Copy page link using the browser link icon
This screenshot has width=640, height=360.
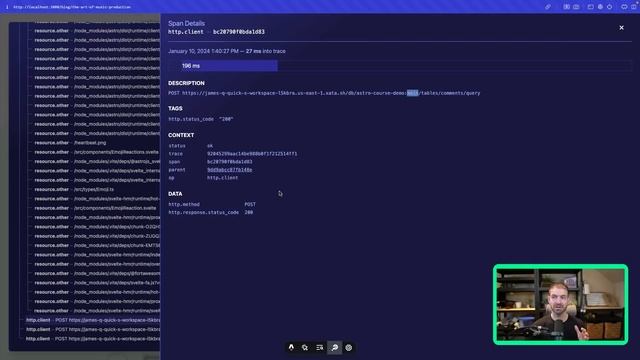pos(548,7)
